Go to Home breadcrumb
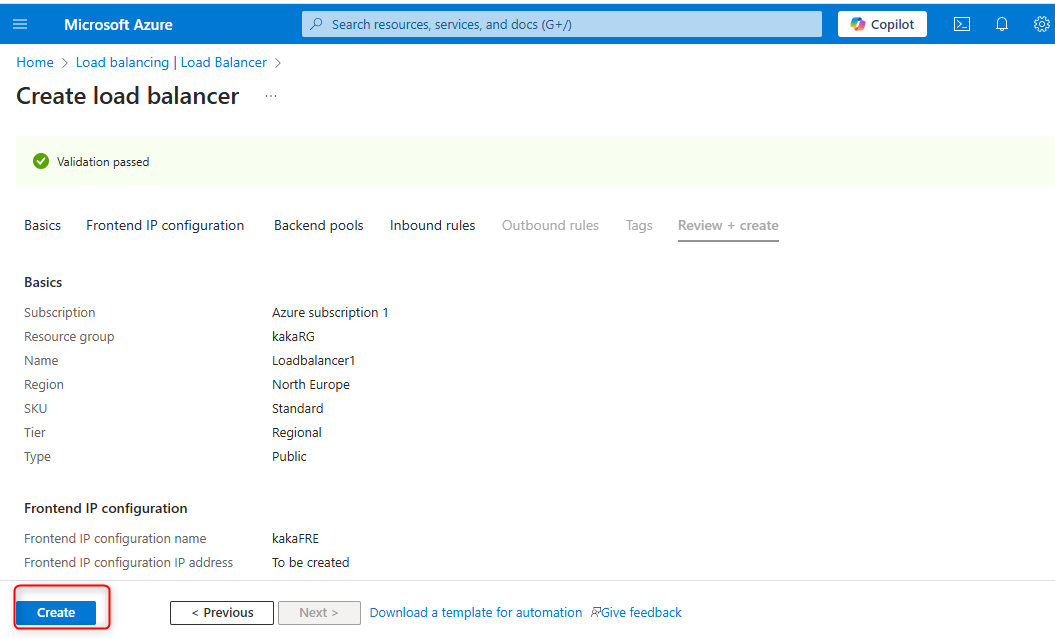The height and width of the screenshot is (638, 1055). [x=35, y=63]
